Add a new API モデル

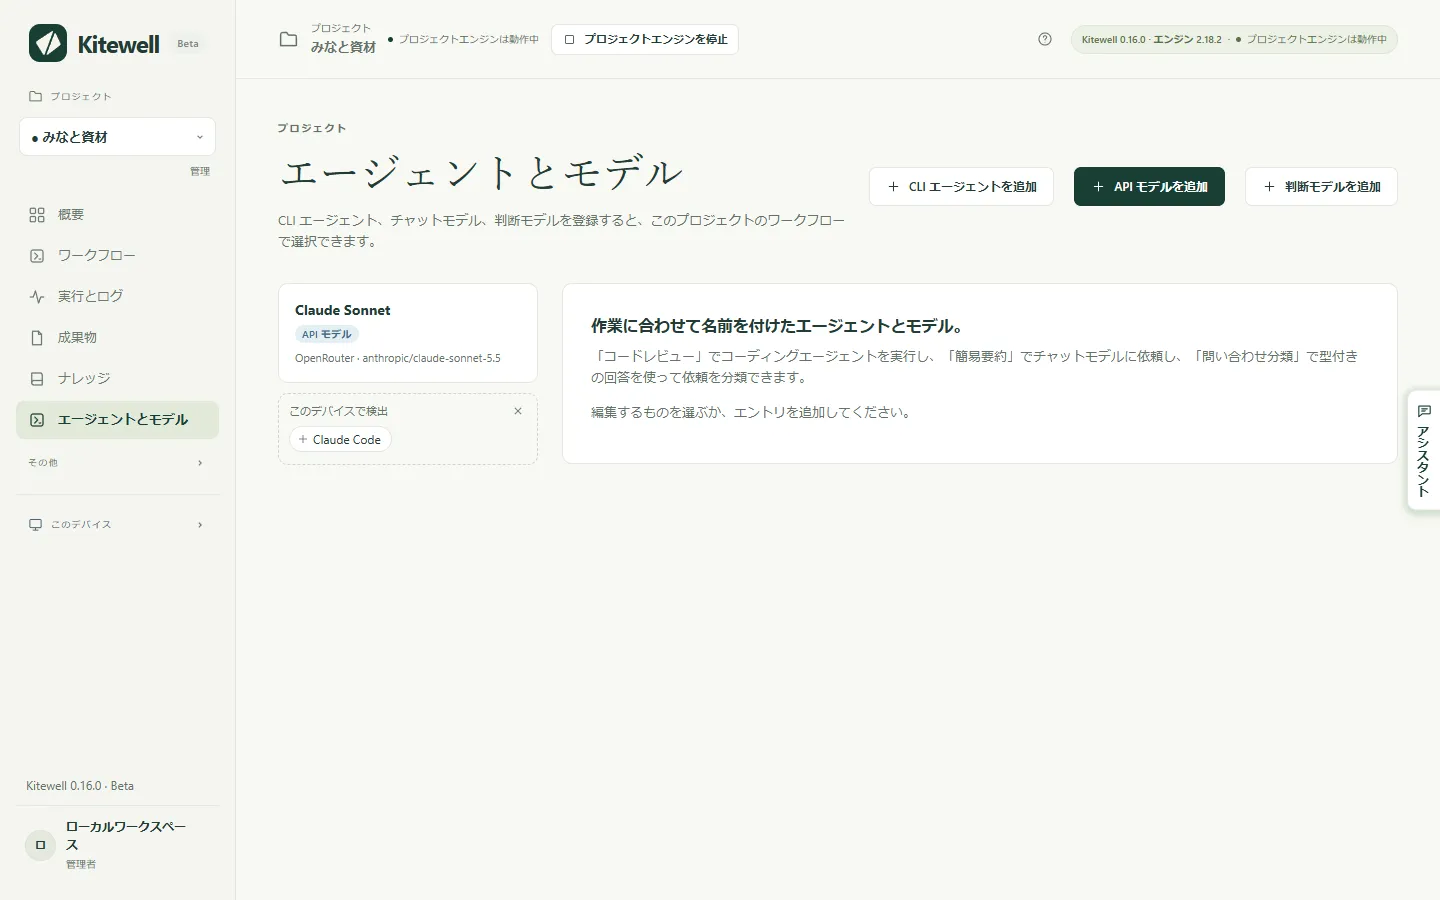pyautogui.click(x=1149, y=187)
